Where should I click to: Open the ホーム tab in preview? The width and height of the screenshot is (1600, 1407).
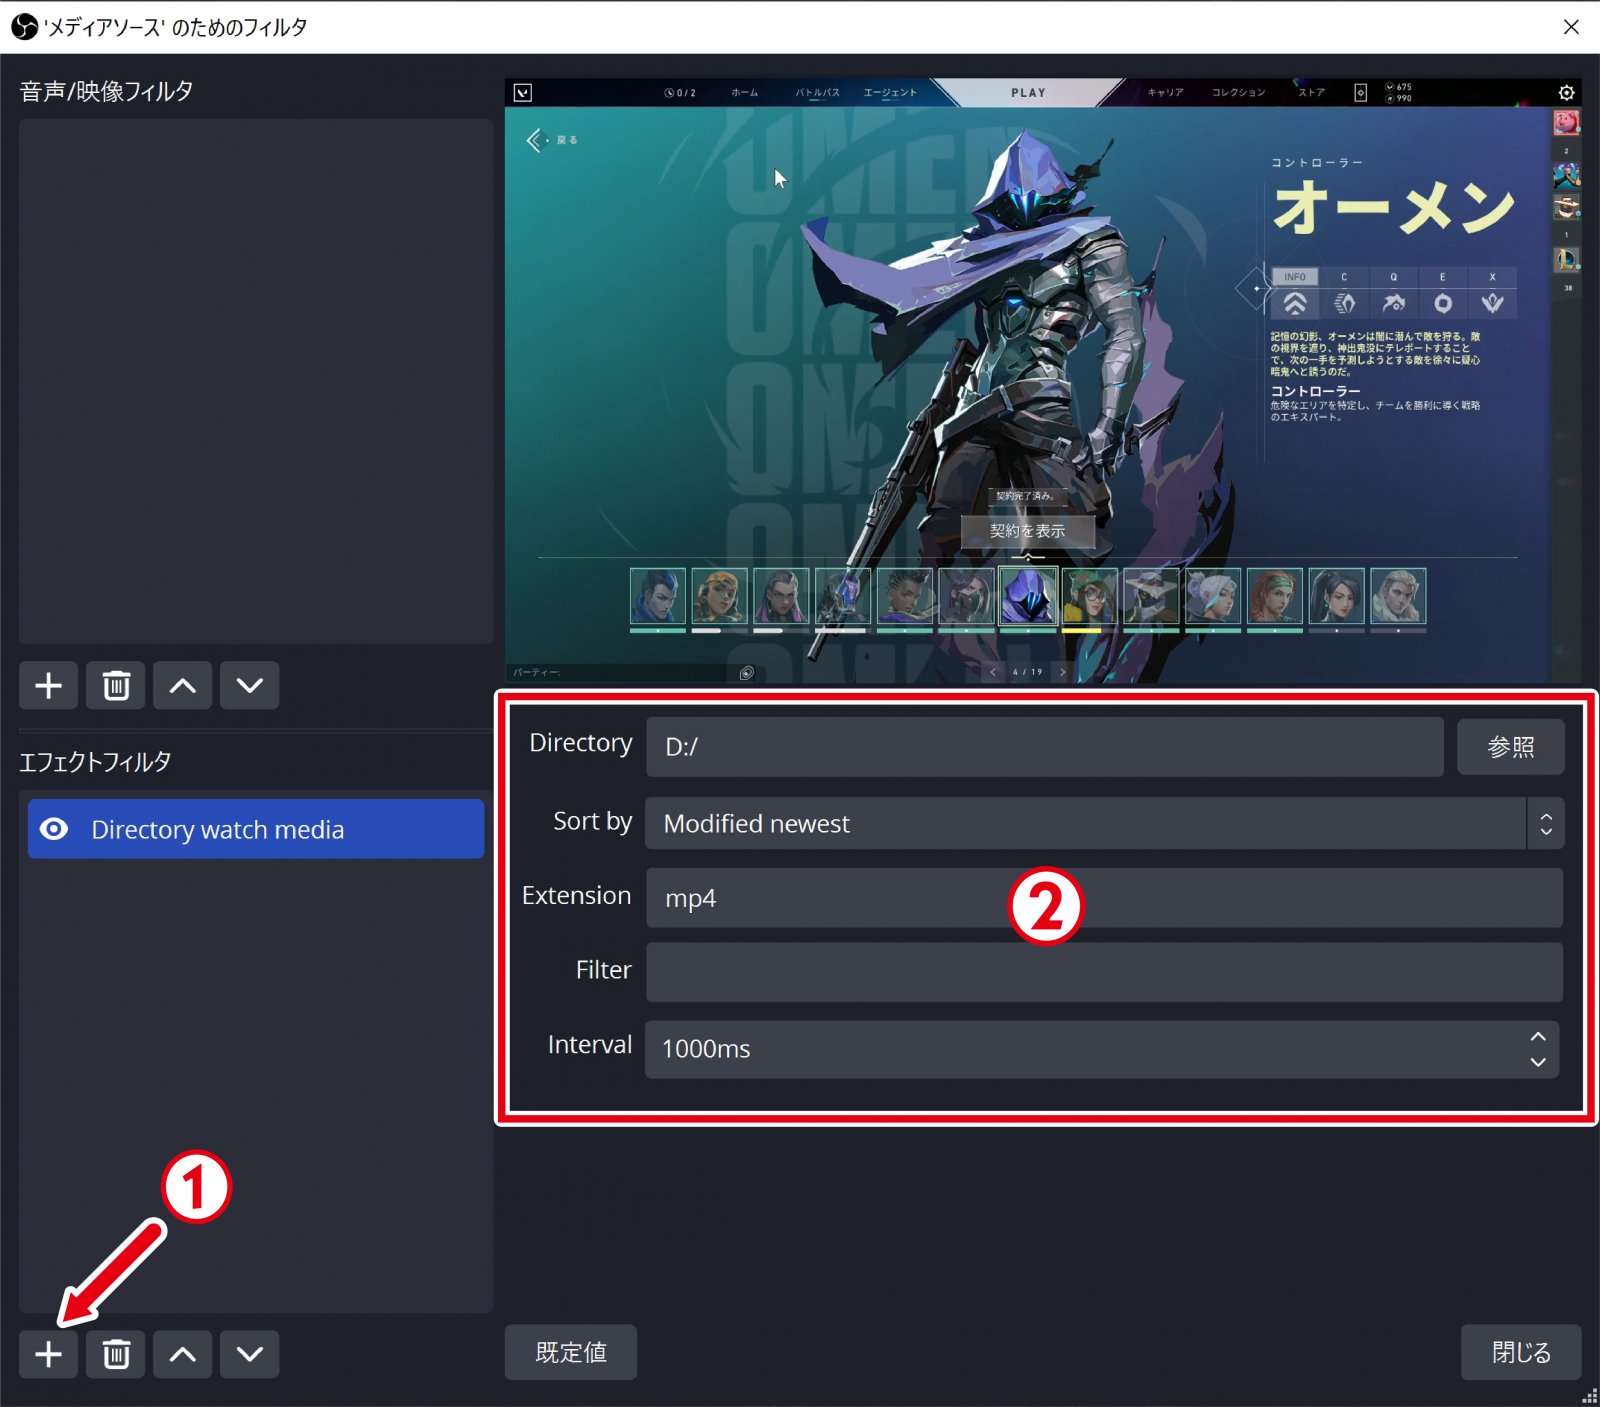pyautogui.click(x=744, y=93)
